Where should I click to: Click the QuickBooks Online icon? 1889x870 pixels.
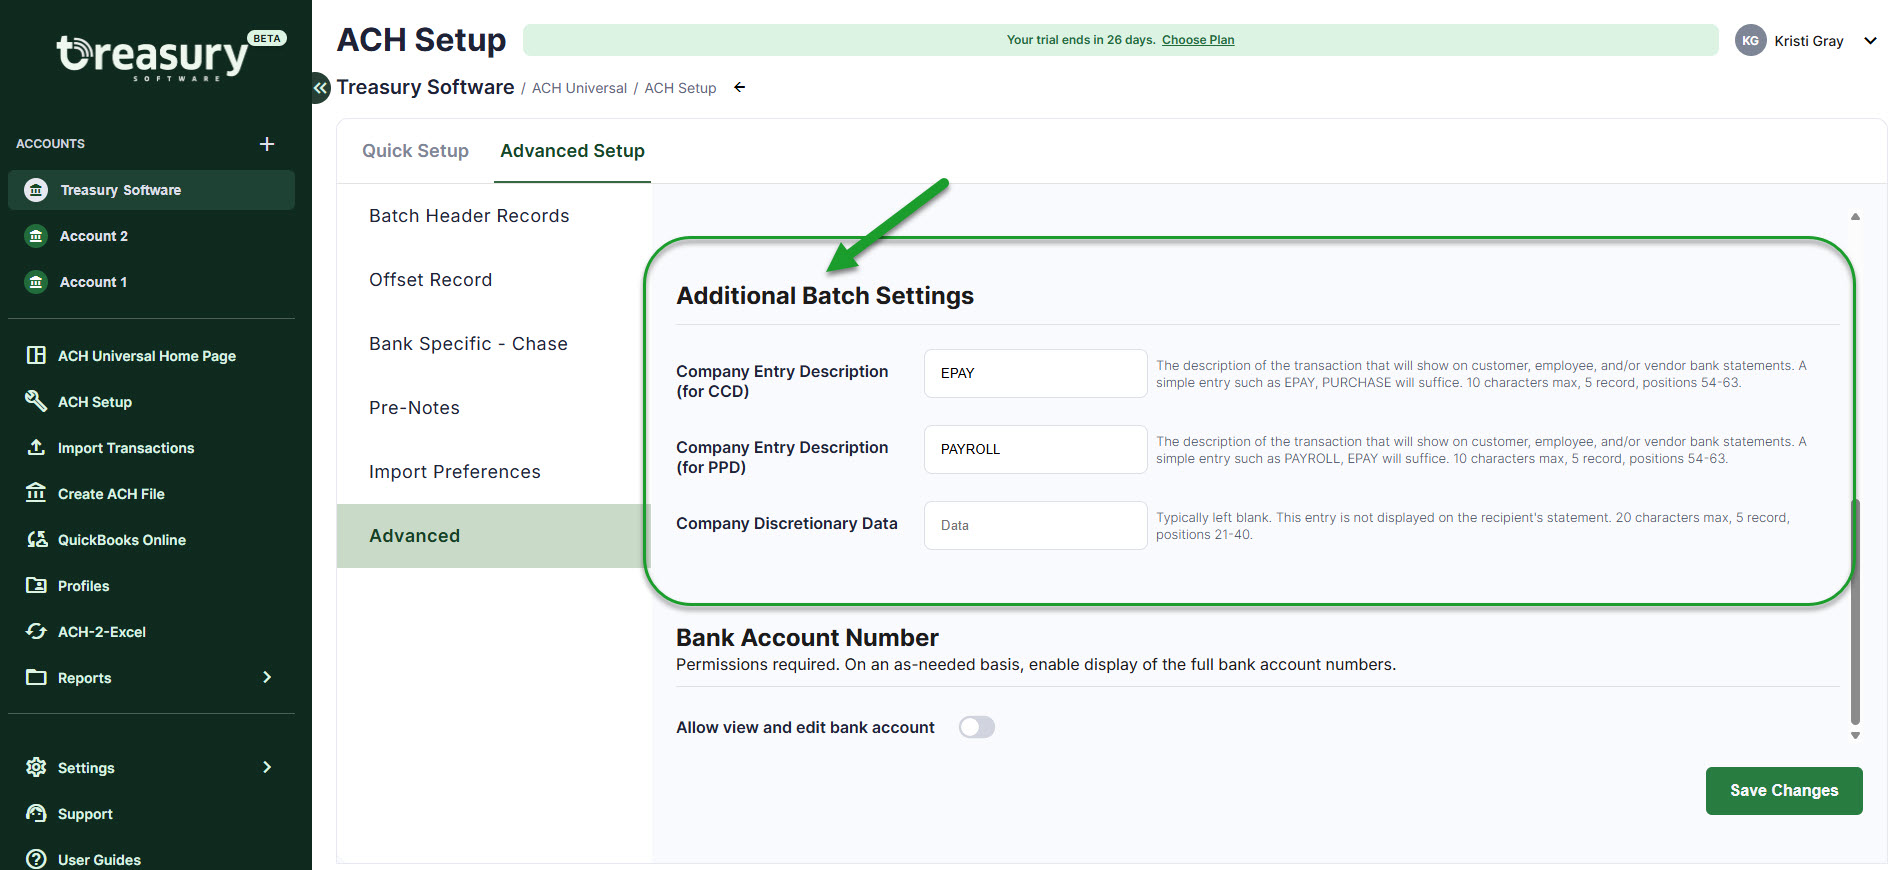(x=37, y=539)
